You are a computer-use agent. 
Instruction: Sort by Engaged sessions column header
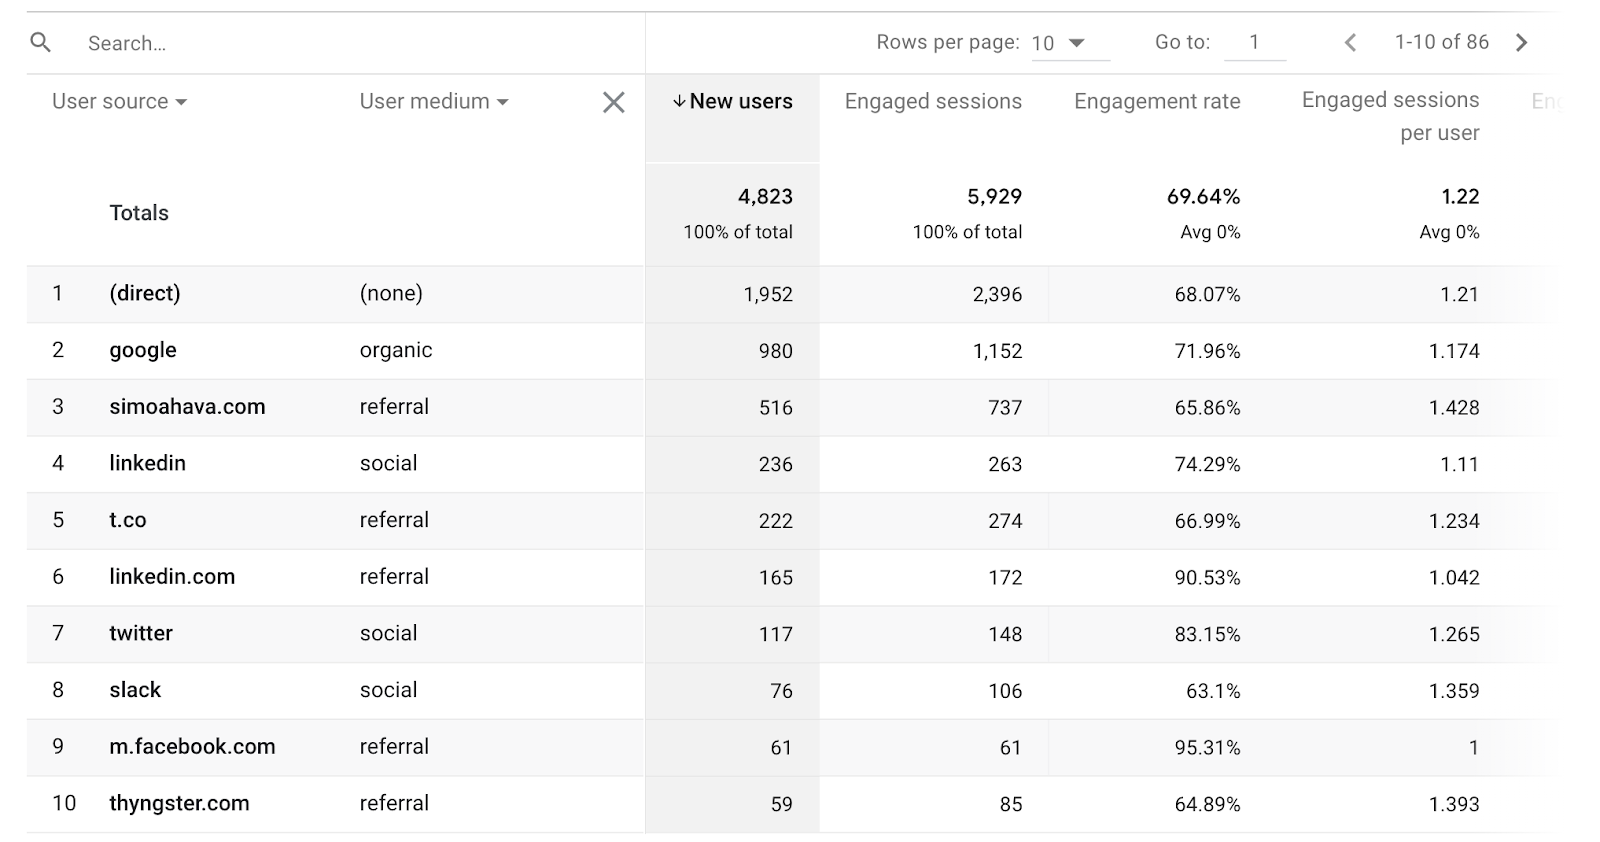pyautogui.click(x=932, y=101)
